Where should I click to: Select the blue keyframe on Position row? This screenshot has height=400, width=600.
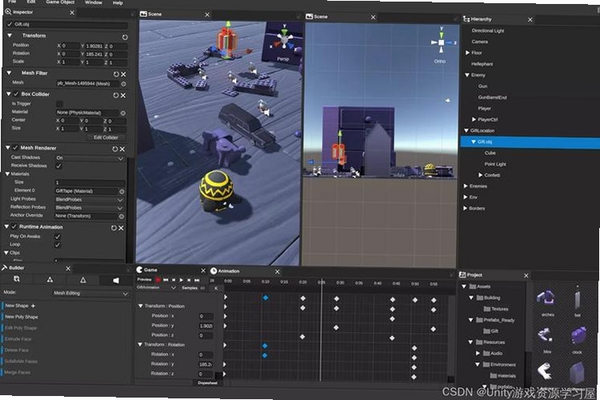pyautogui.click(x=266, y=297)
